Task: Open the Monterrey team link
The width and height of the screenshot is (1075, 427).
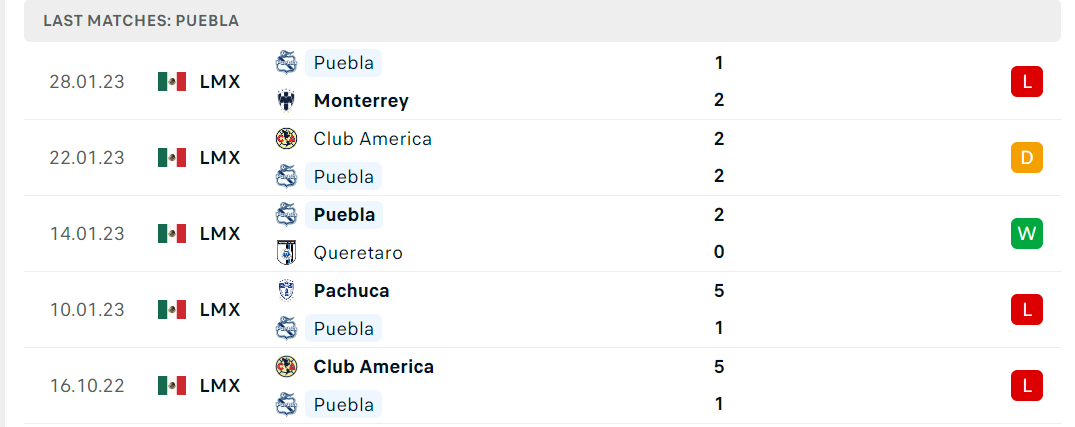Action: tap(361, 101)
